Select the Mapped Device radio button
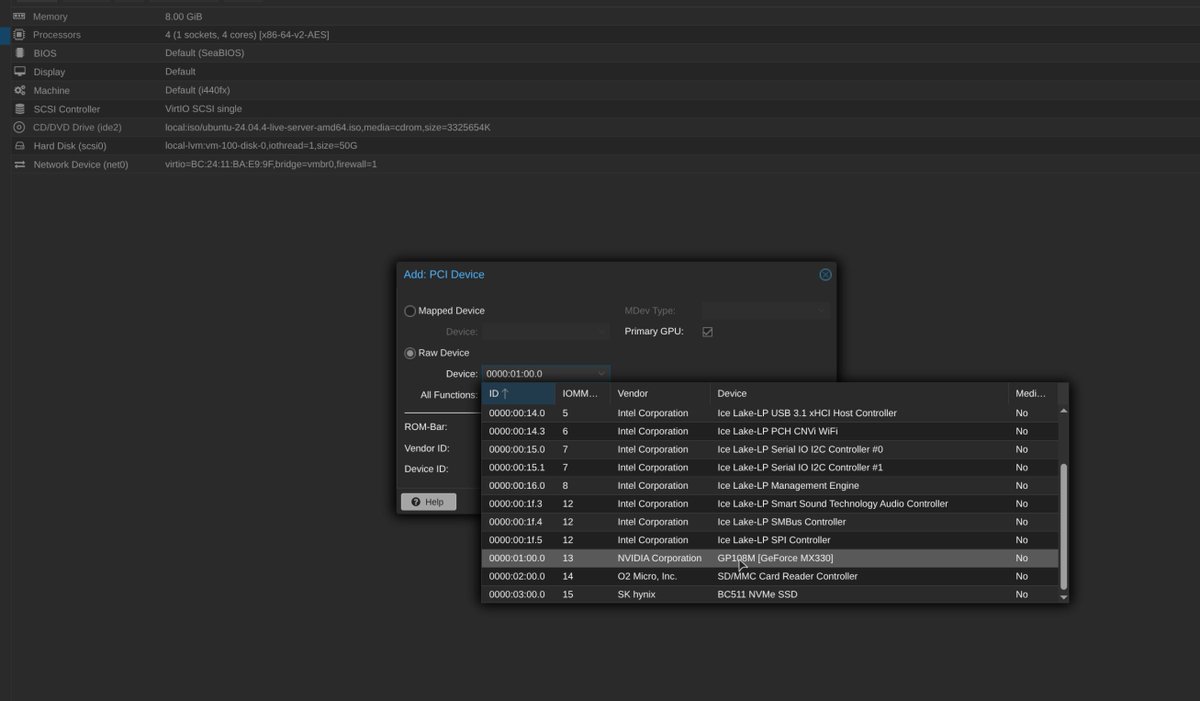The width and height of the screenshot is (1200, 701). (x=410, y=311)
